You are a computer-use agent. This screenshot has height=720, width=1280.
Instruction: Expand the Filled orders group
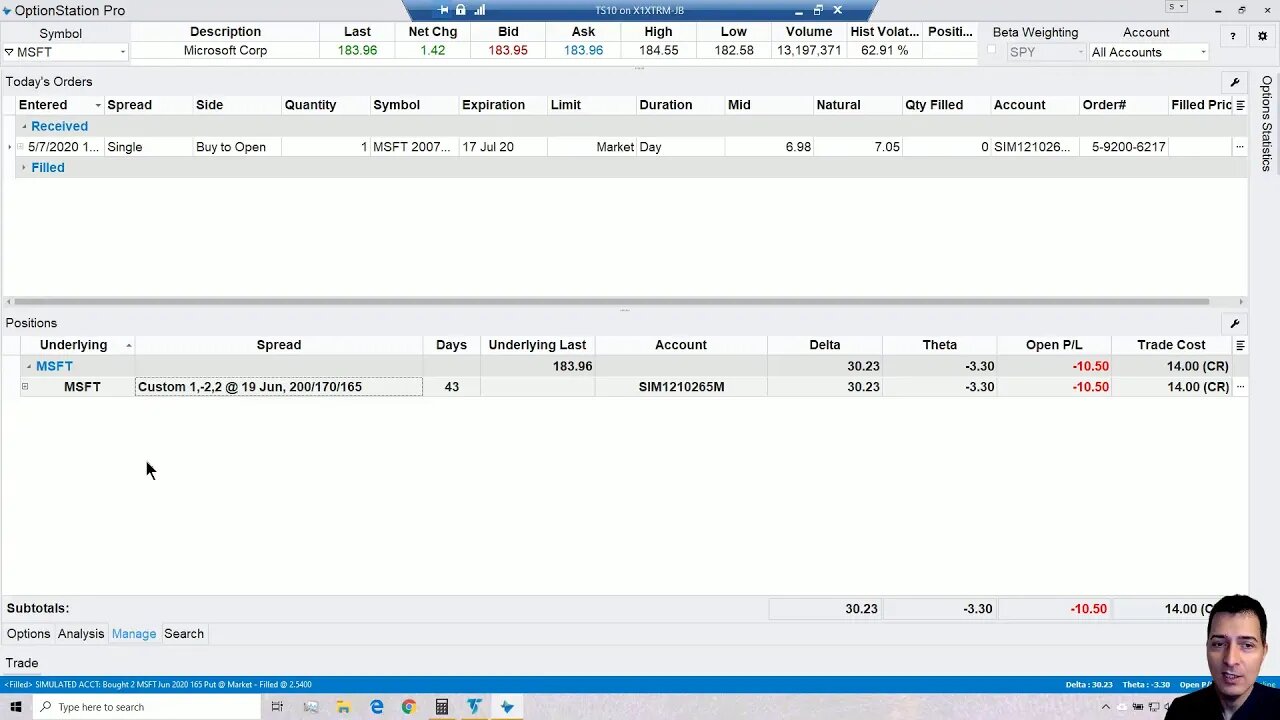click(25, 168)
